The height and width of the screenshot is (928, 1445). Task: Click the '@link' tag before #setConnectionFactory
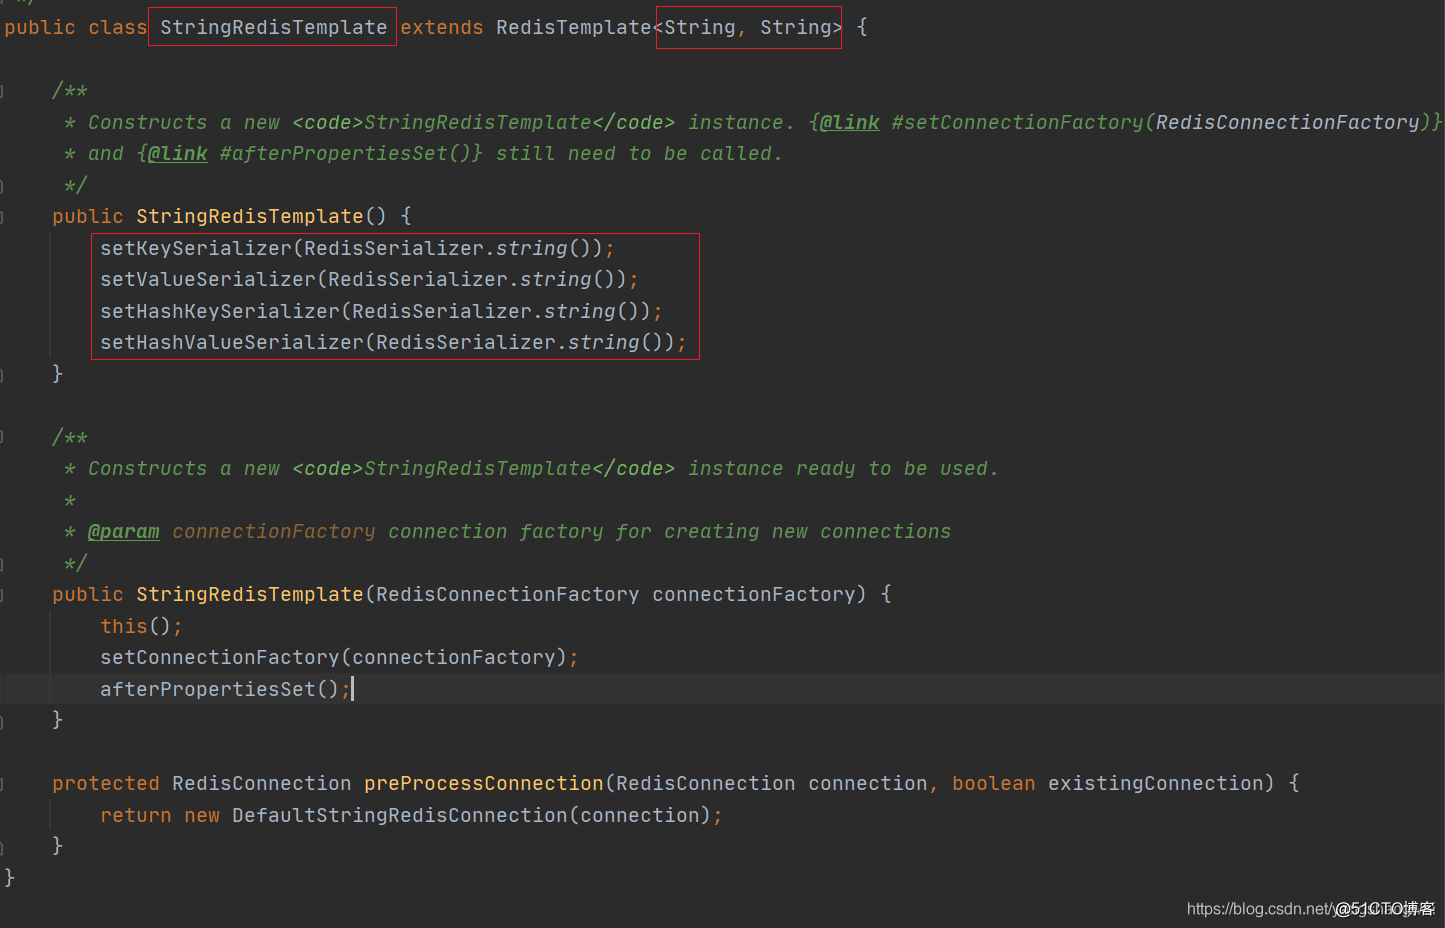coord(850,122)
